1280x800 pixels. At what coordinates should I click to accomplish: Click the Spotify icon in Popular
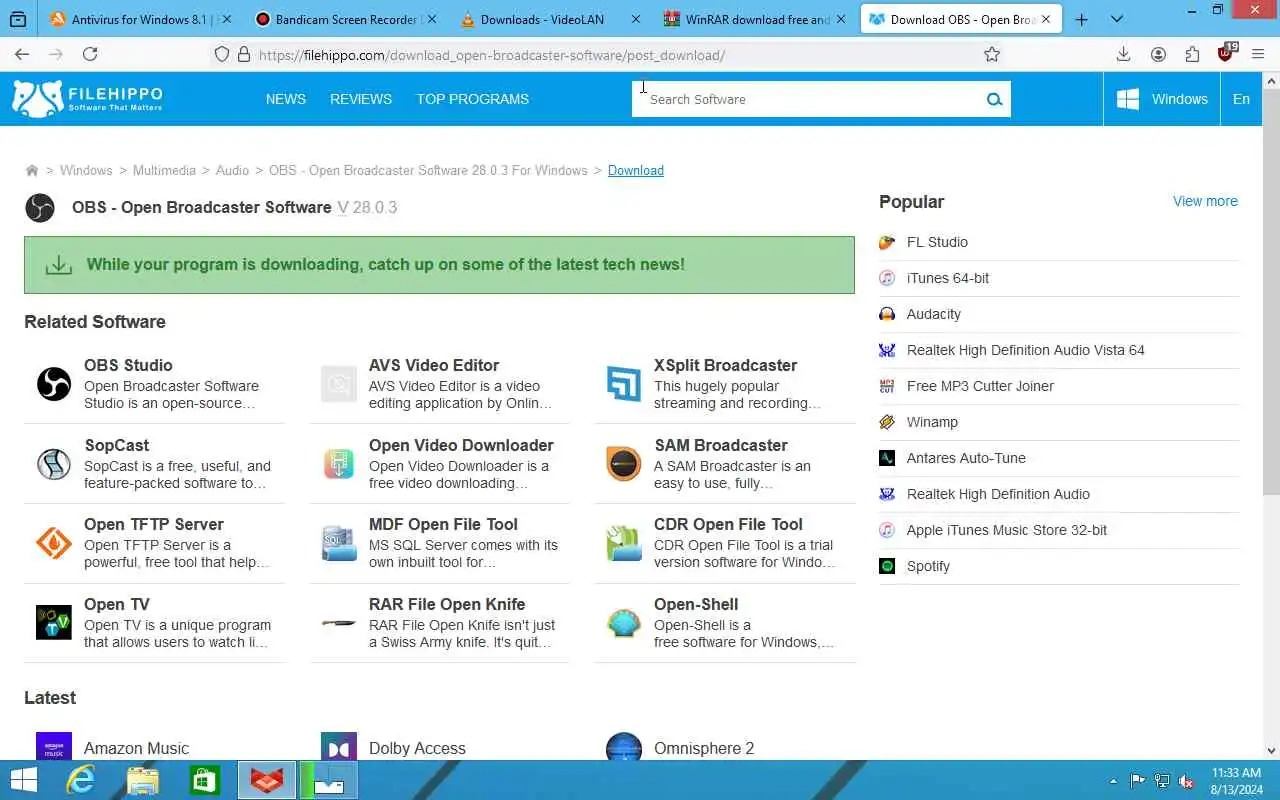887,566
